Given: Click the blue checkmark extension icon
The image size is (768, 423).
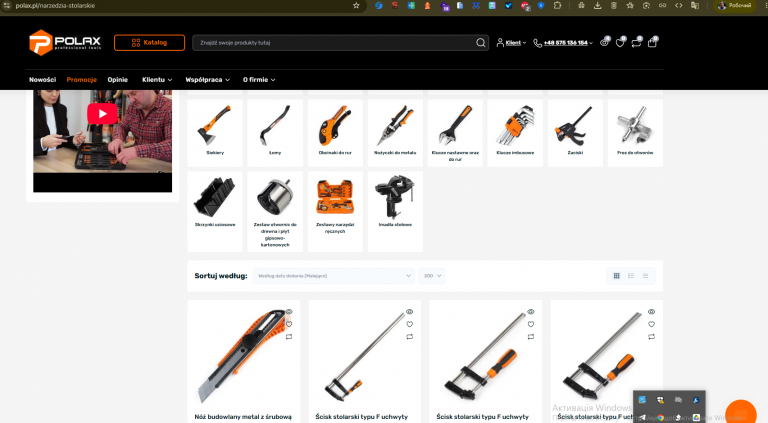Looking at the screenshot, I should [508, 5].
